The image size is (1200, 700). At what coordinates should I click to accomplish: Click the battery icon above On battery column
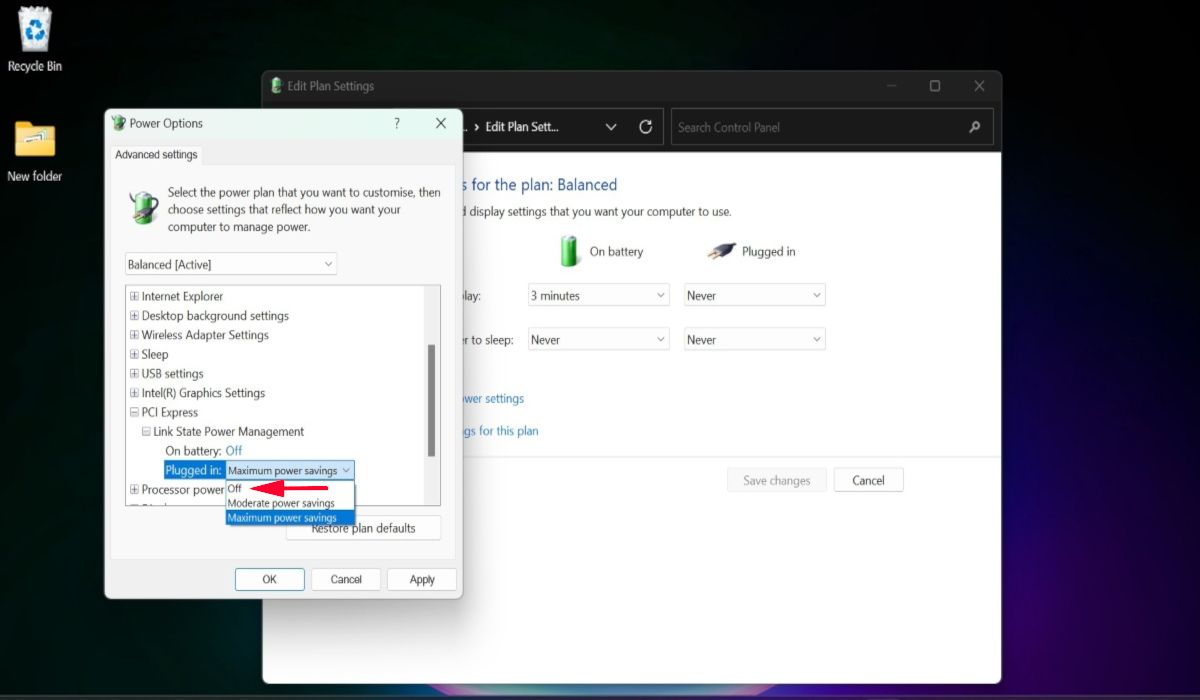(568, 251)
